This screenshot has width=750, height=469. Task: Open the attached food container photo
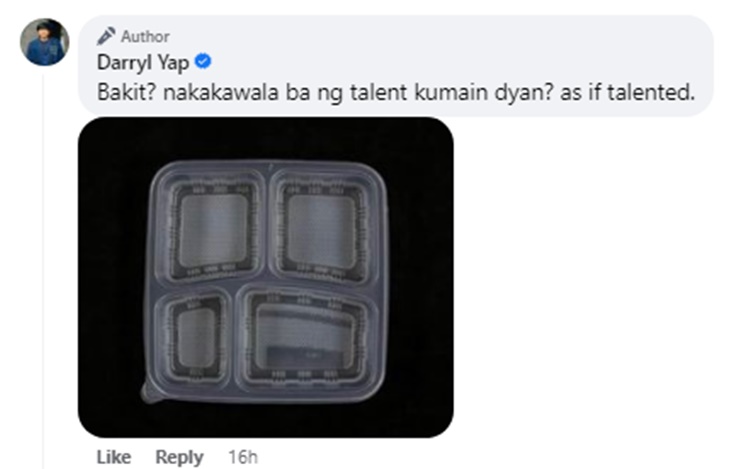(266, 277)
